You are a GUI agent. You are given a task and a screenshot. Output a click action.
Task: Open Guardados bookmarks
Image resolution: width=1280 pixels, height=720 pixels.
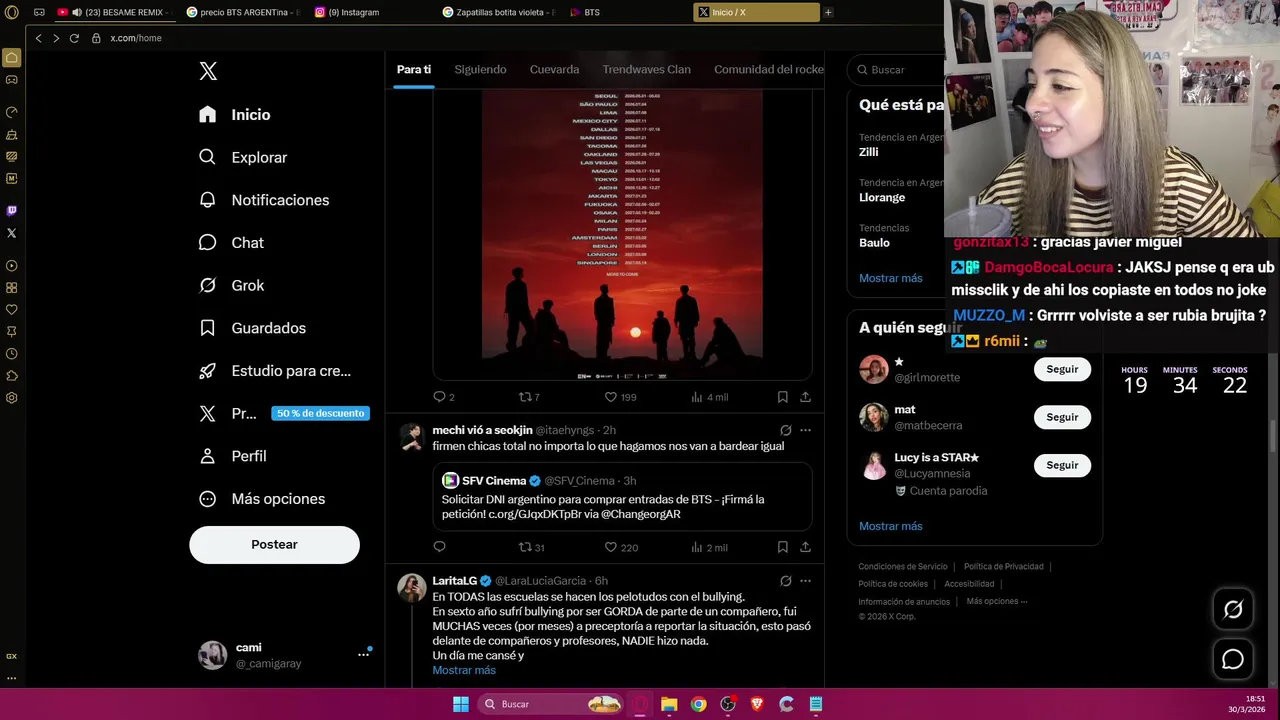coord(252,328)
